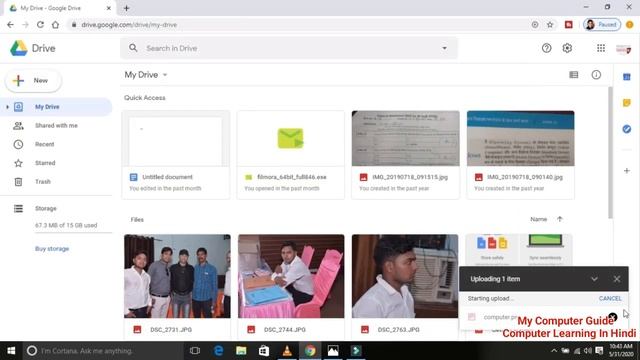Image resolution: width=640 pixels, height=360 pixels.
Task: Switch to list layout view
Action: click(x=573, y=75)
